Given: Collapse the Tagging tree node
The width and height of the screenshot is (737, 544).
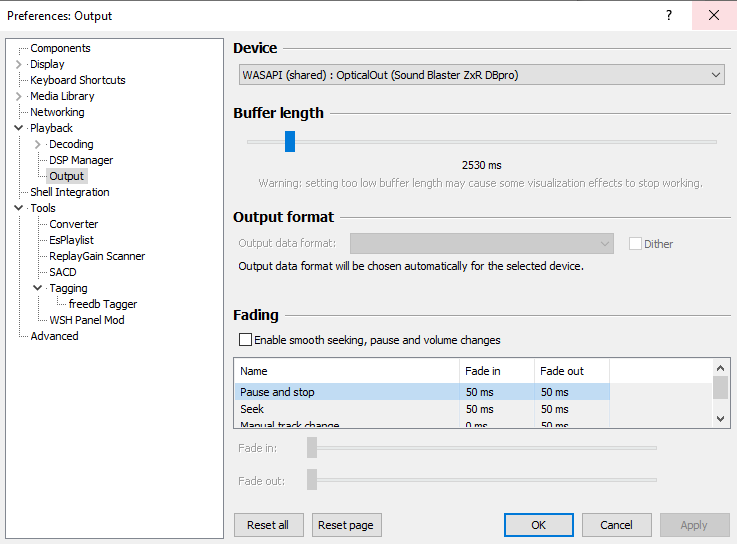Looking at the screenshot, I should click(38, 288).
